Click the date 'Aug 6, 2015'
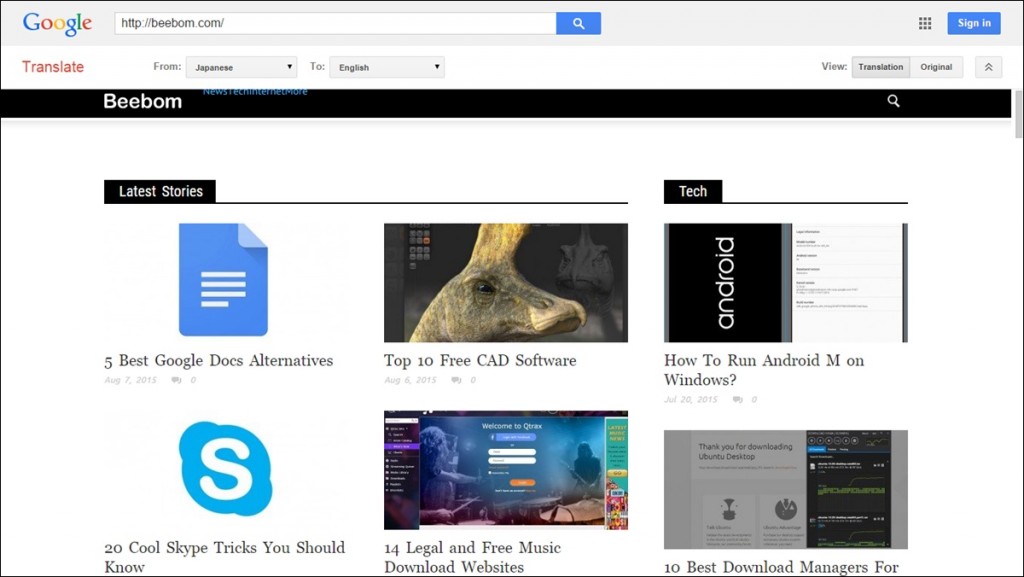The image size is (1024, 577). 410,380
